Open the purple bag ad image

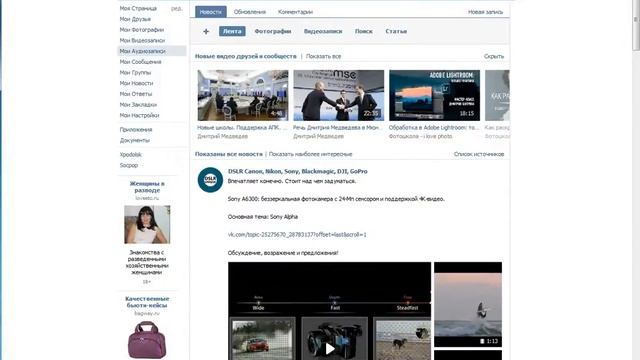coord(147,340)
